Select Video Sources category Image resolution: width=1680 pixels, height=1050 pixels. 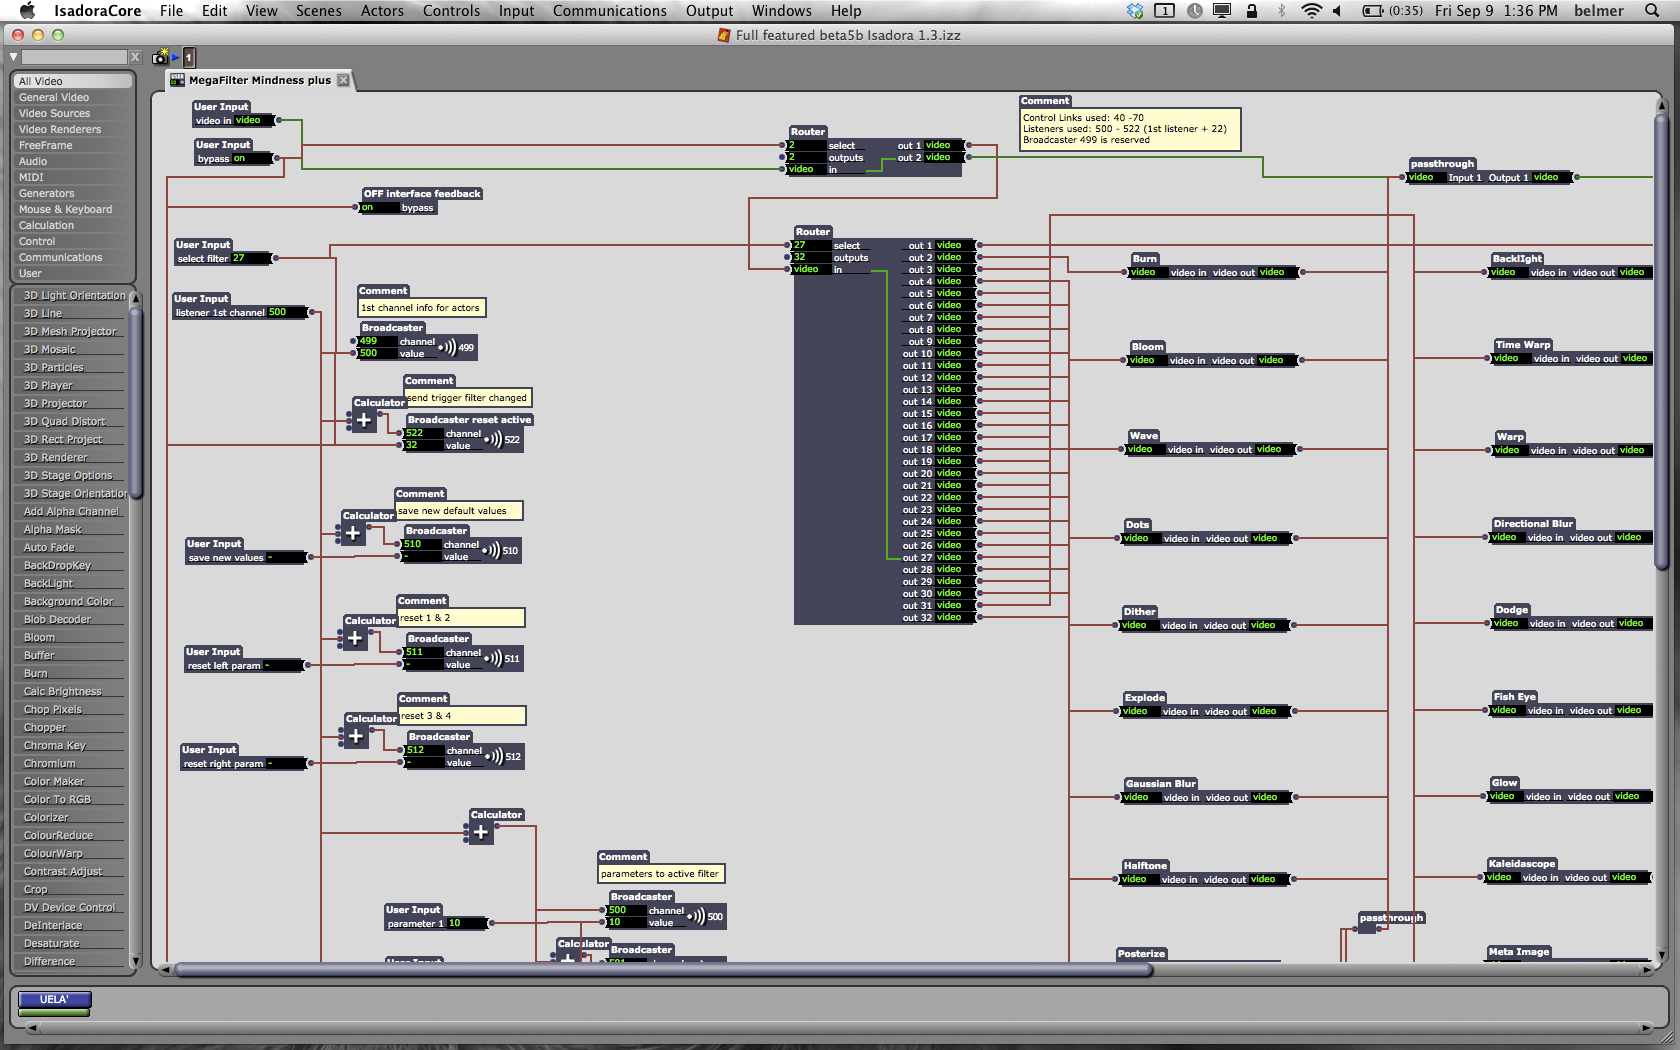[x=73, y=113]
